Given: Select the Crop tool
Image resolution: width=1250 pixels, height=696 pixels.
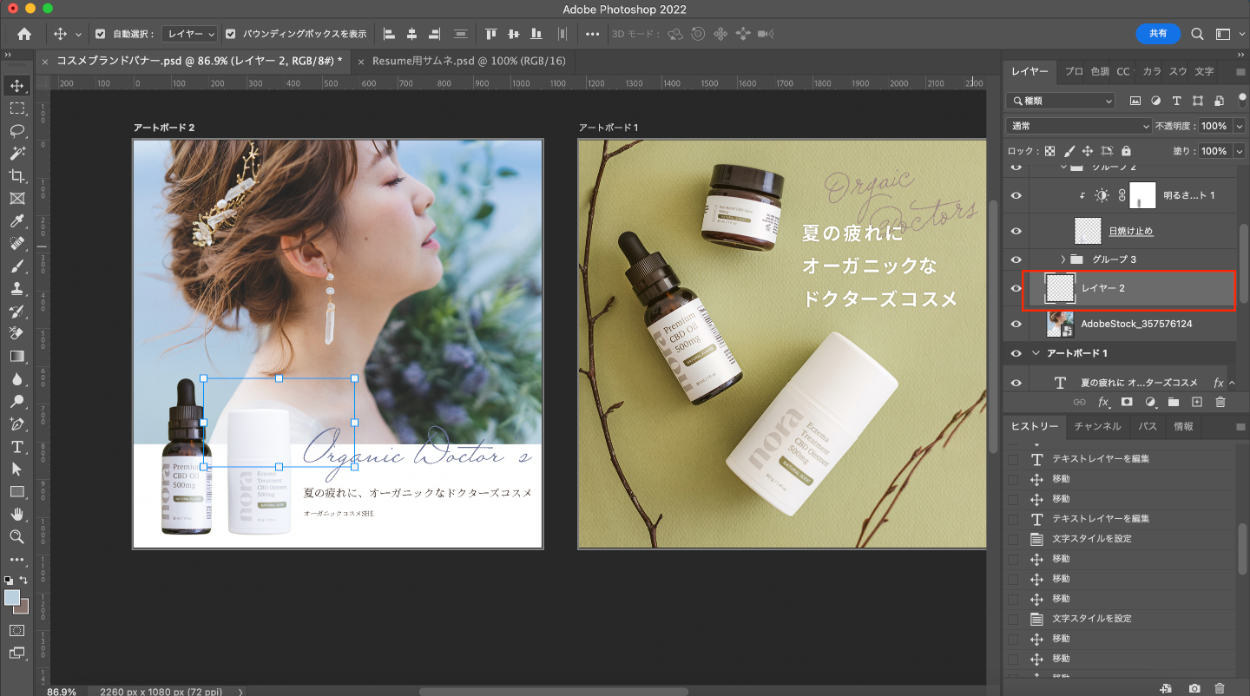Looking at the screenshot, I should coord(17,176).
